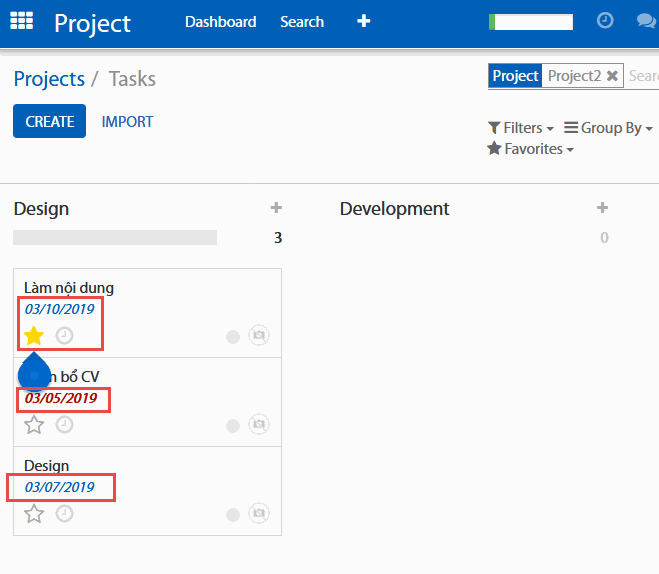
Task: Add a task in Design column with plus
Action: click(x=276, y=208)
